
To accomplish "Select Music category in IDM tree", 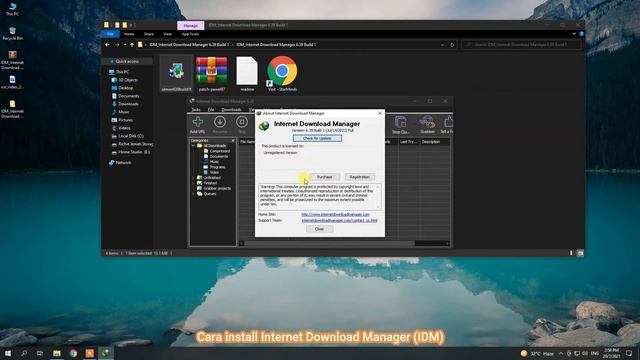I will pos(214,162).
